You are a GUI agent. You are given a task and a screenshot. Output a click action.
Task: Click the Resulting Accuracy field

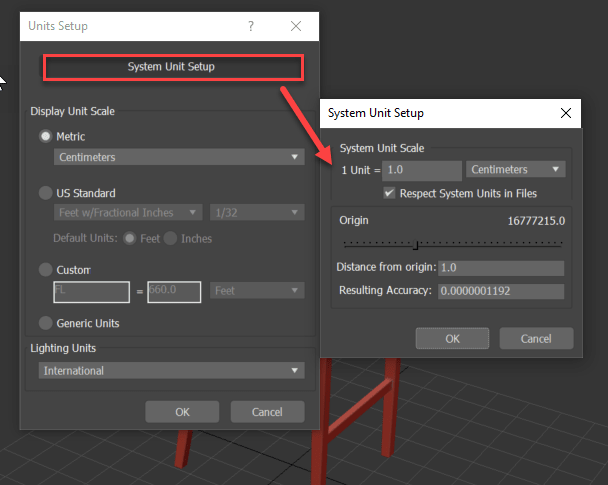pos(501,291)
